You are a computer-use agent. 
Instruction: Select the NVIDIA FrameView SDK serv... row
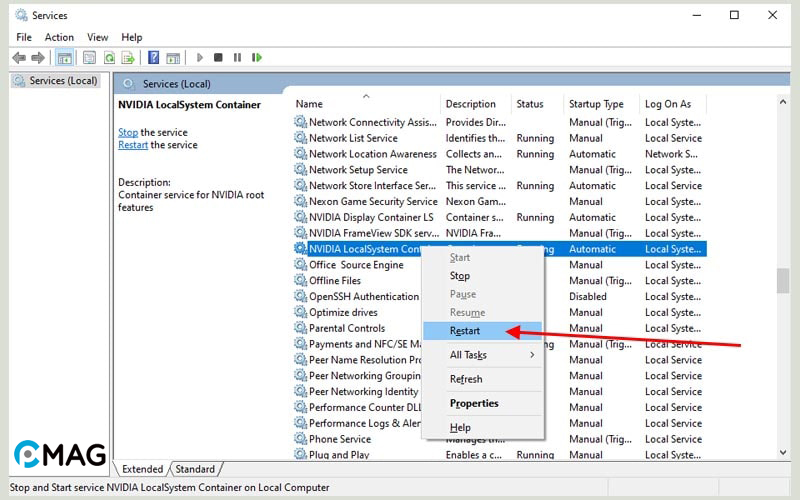(500, 233)
